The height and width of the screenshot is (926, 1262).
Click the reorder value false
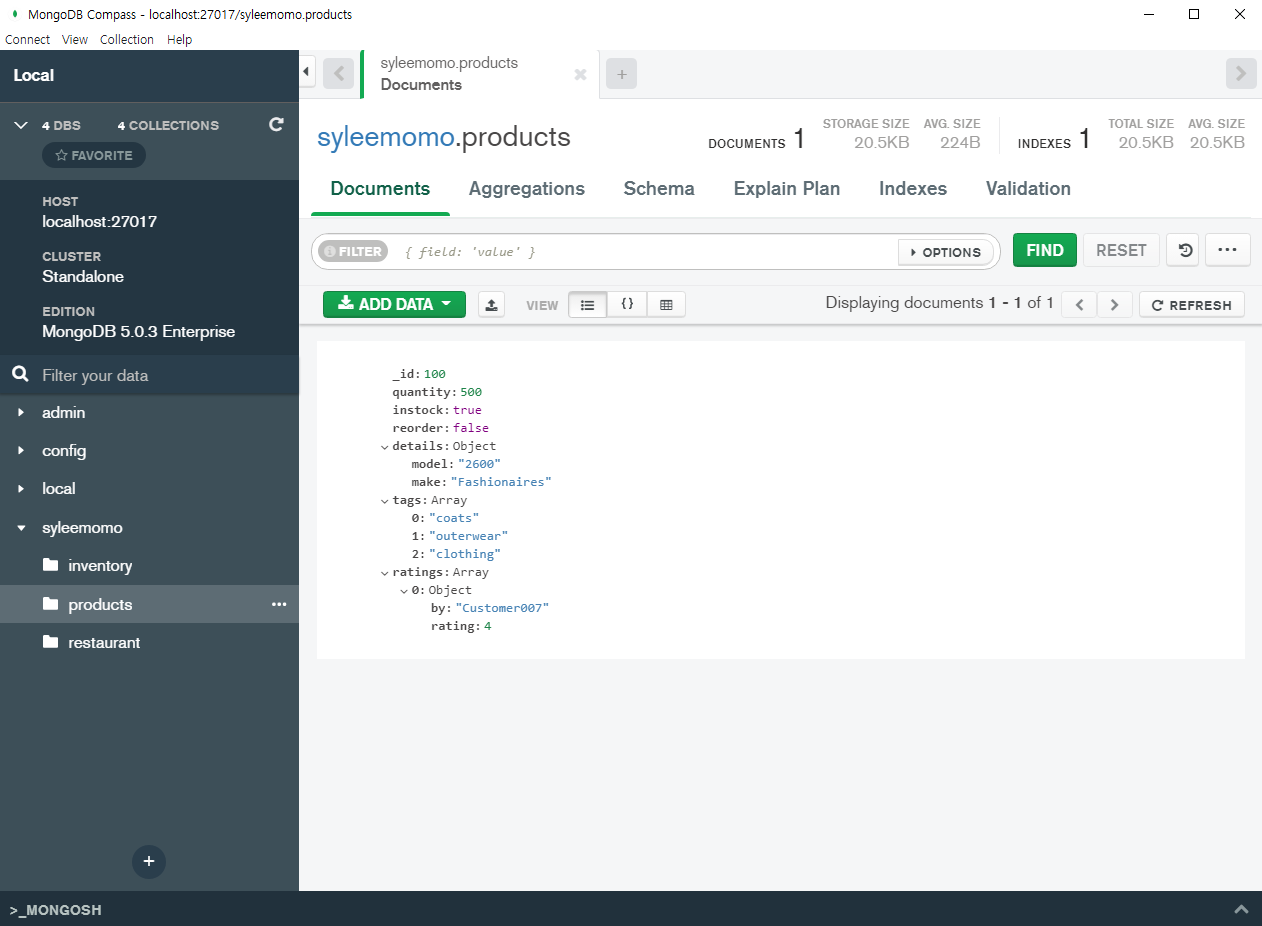471,428
